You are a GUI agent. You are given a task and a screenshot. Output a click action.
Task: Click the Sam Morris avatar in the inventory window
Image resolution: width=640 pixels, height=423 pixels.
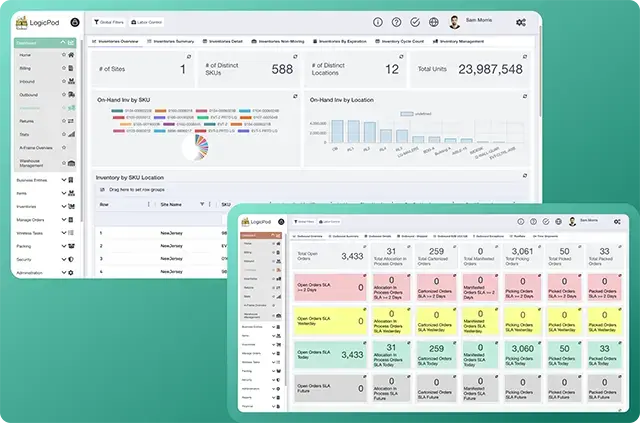pyautogui.click(x=454, y=22)
